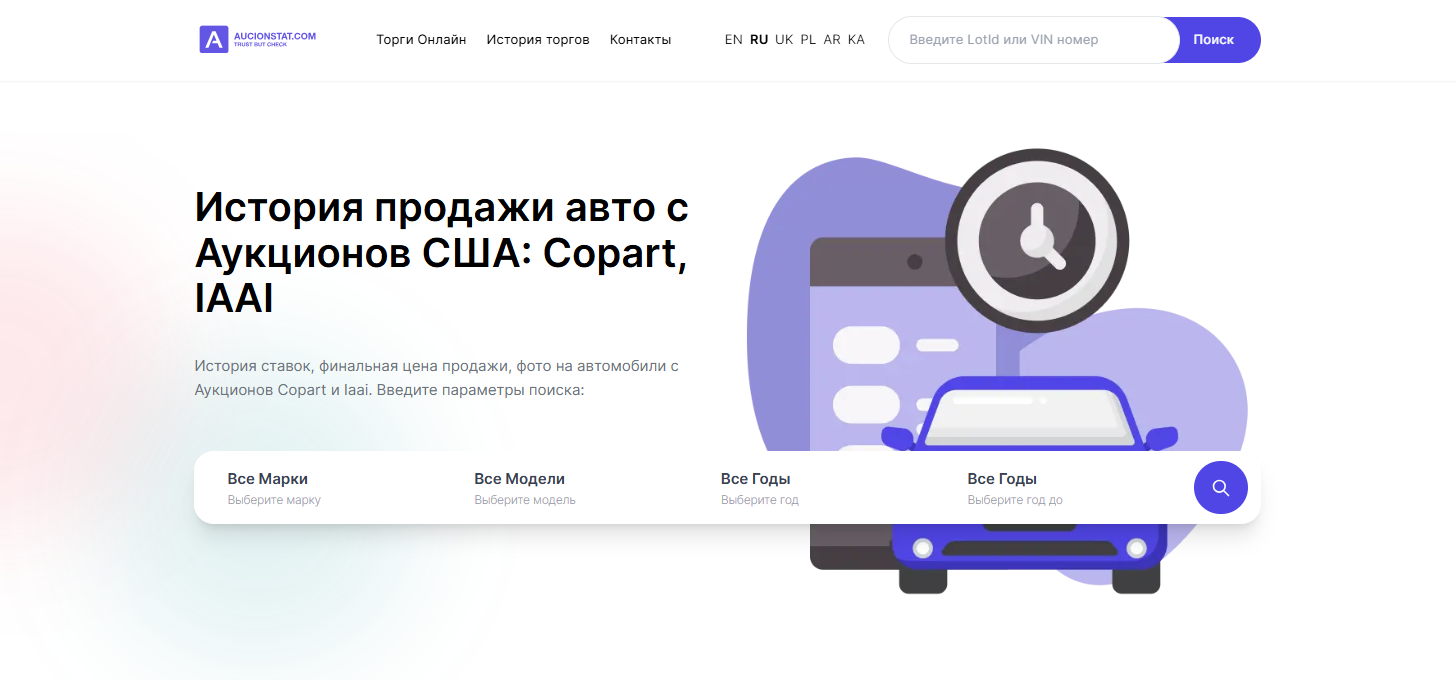Click the clock and car illustration

[x=997, y=372]
